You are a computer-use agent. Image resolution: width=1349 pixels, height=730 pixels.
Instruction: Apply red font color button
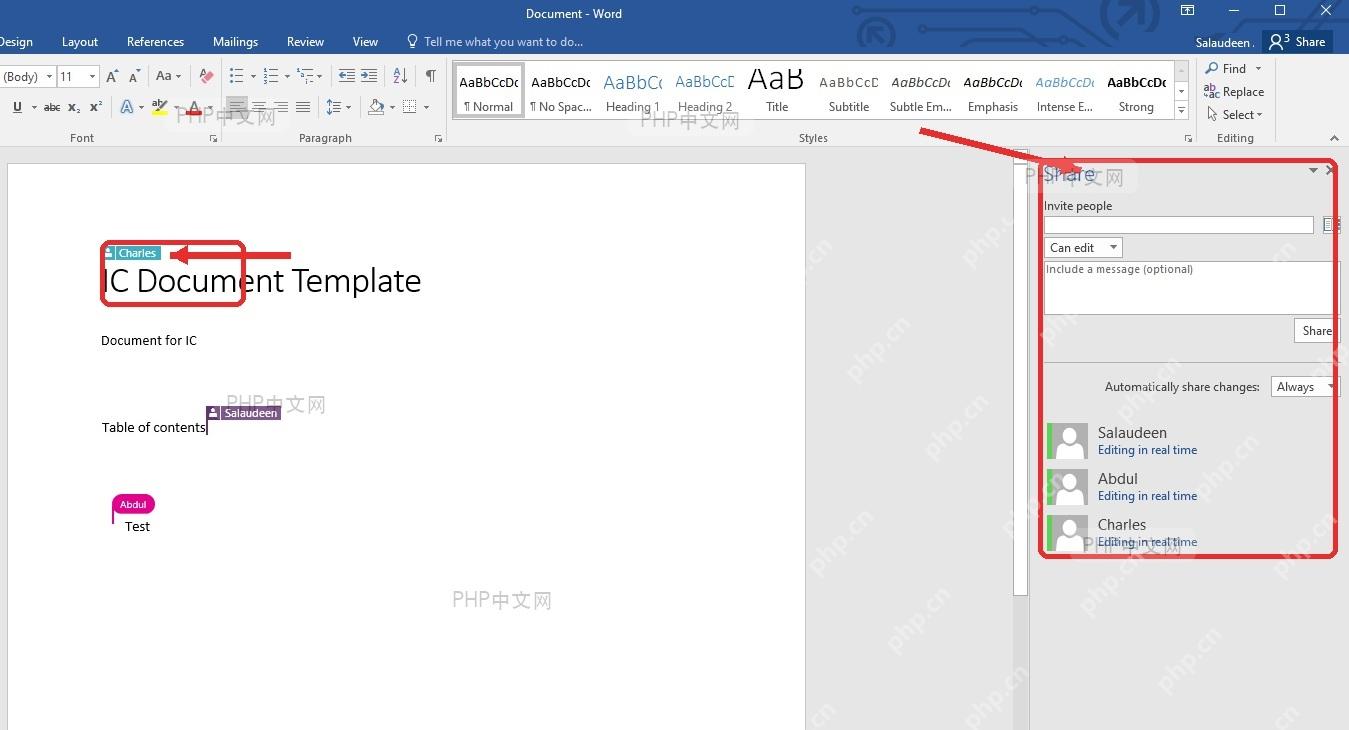point(194,107)
